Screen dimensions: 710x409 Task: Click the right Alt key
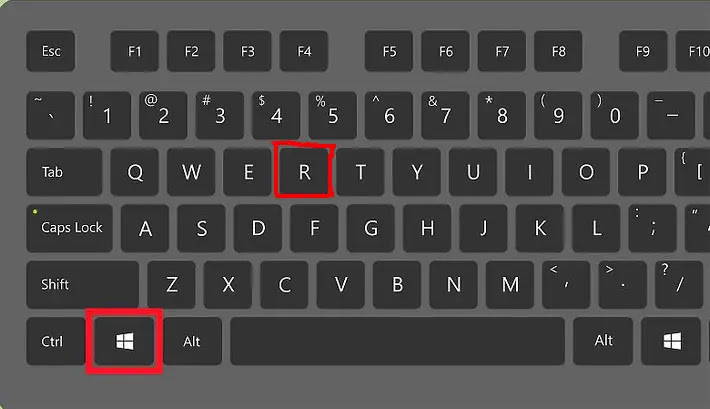(x=603, y=341)
